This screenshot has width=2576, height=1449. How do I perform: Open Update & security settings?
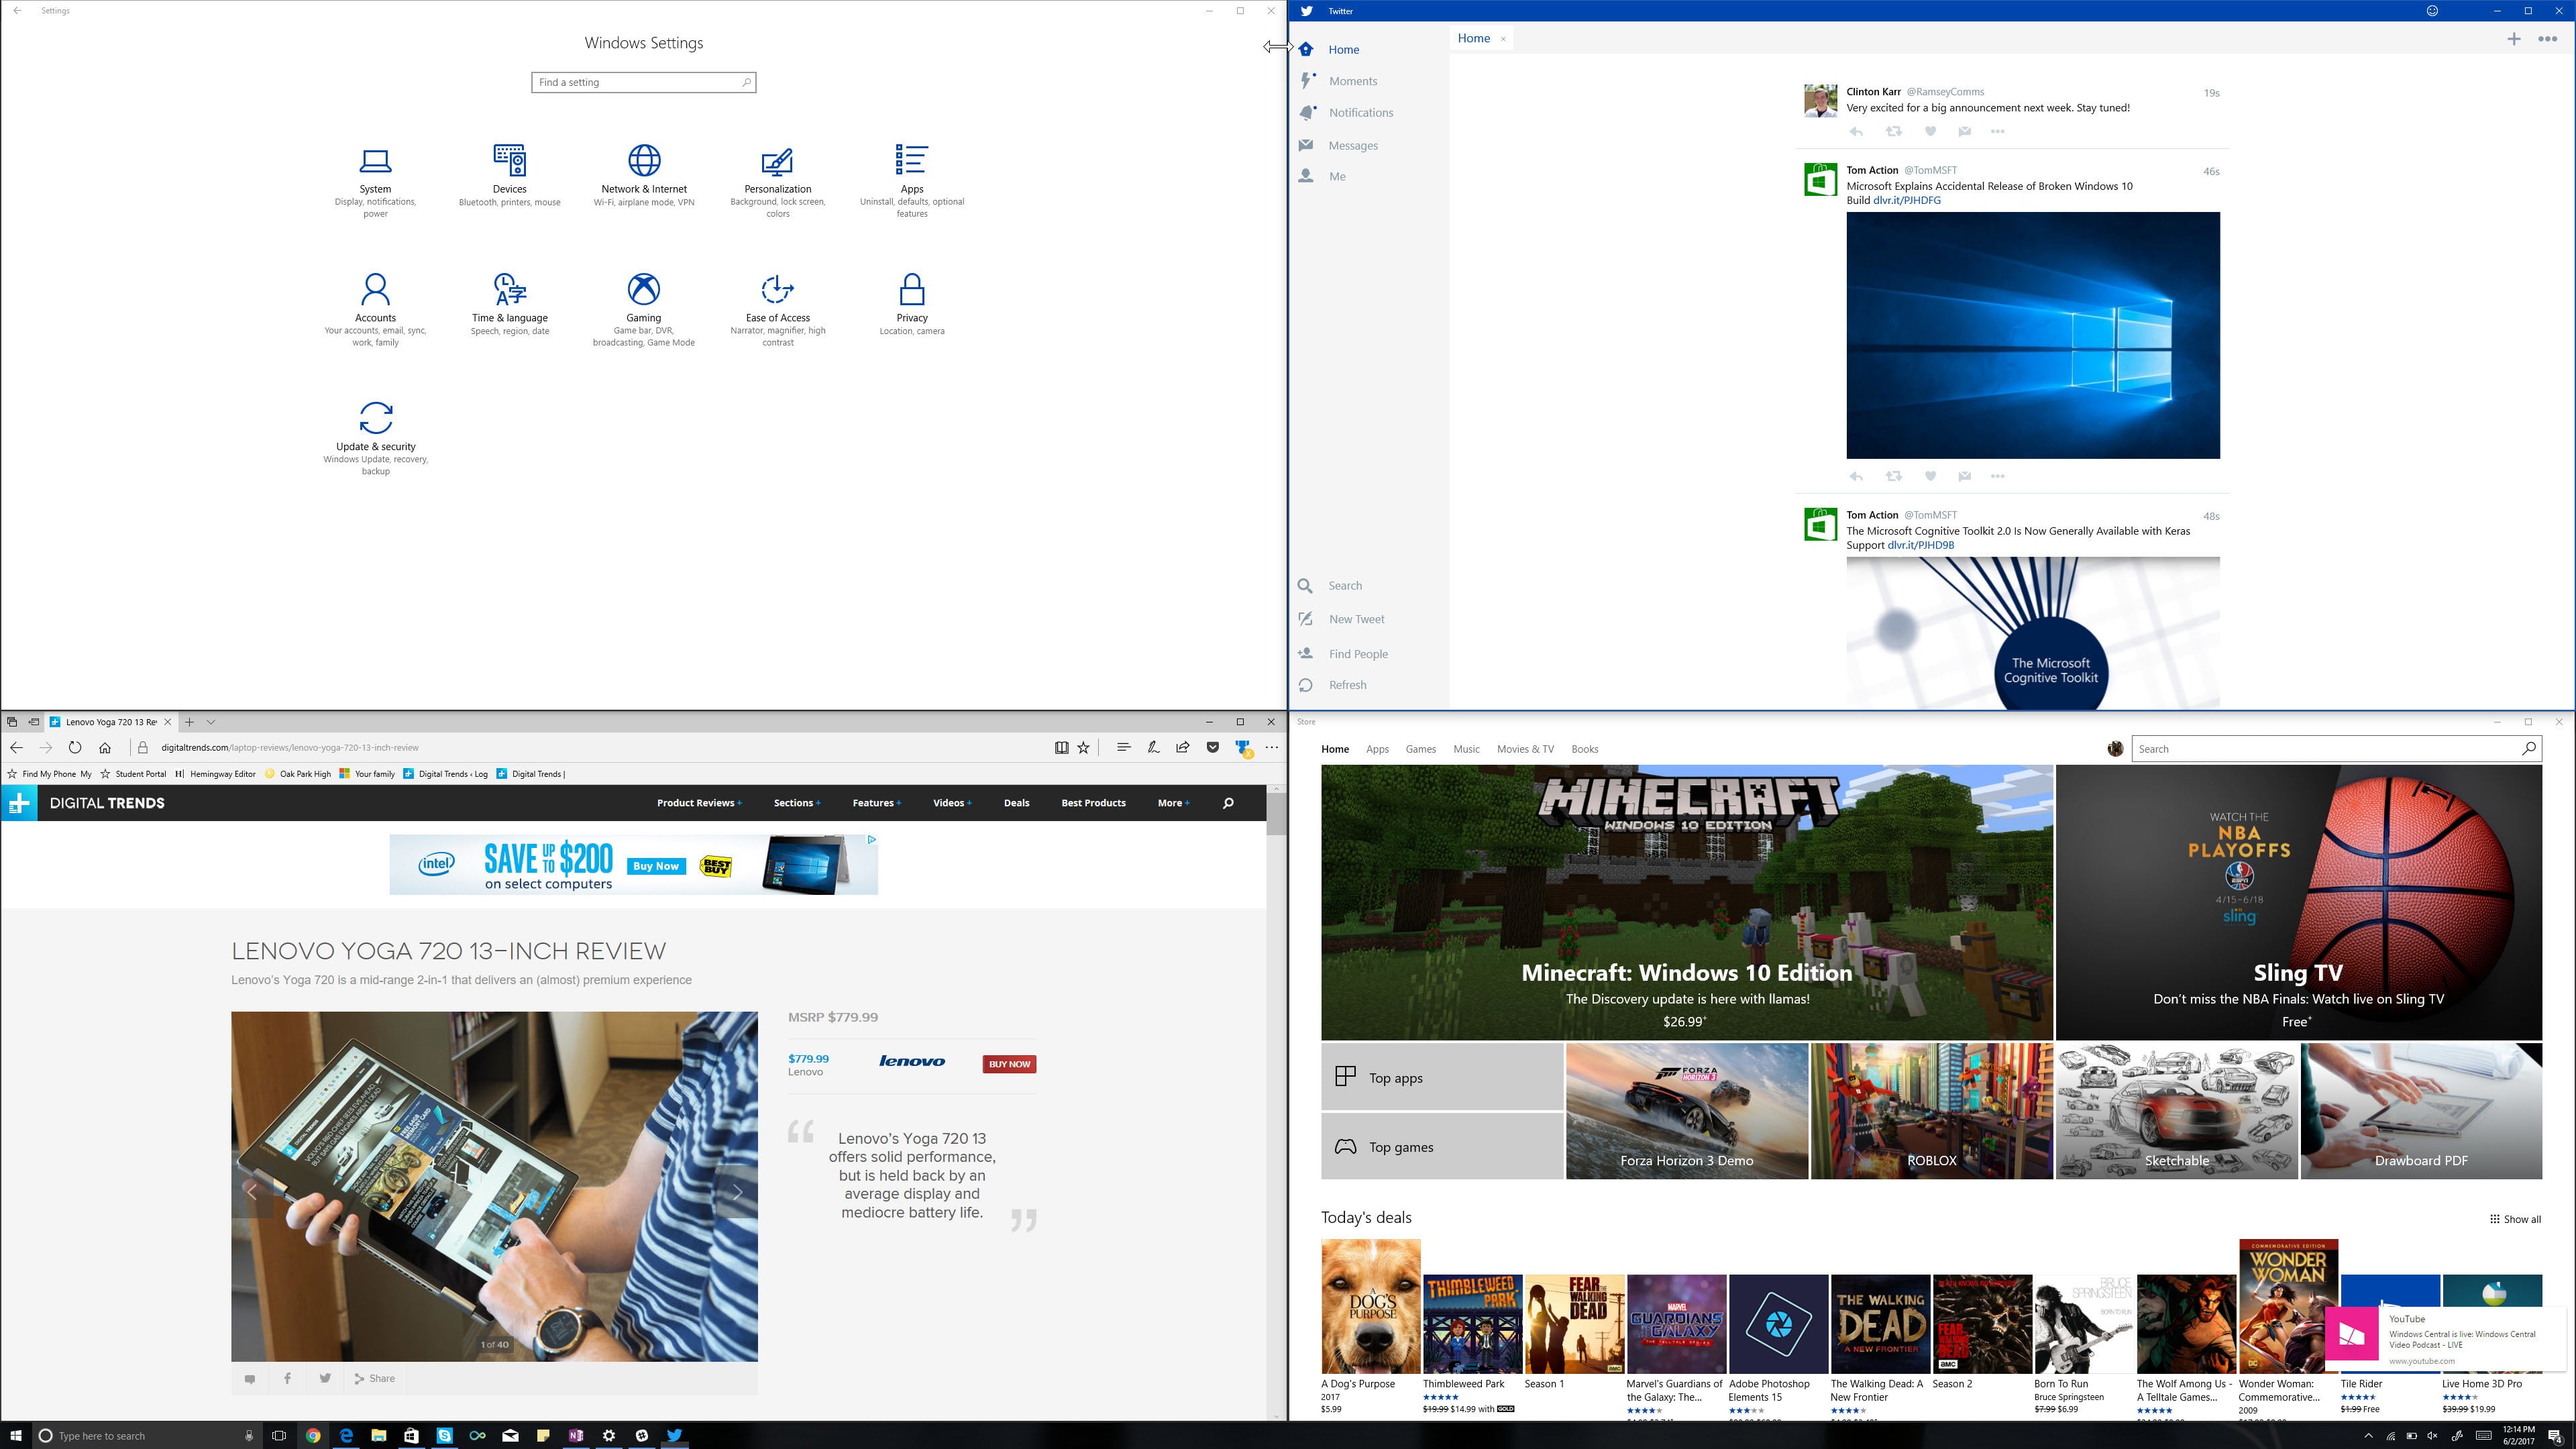375,440
